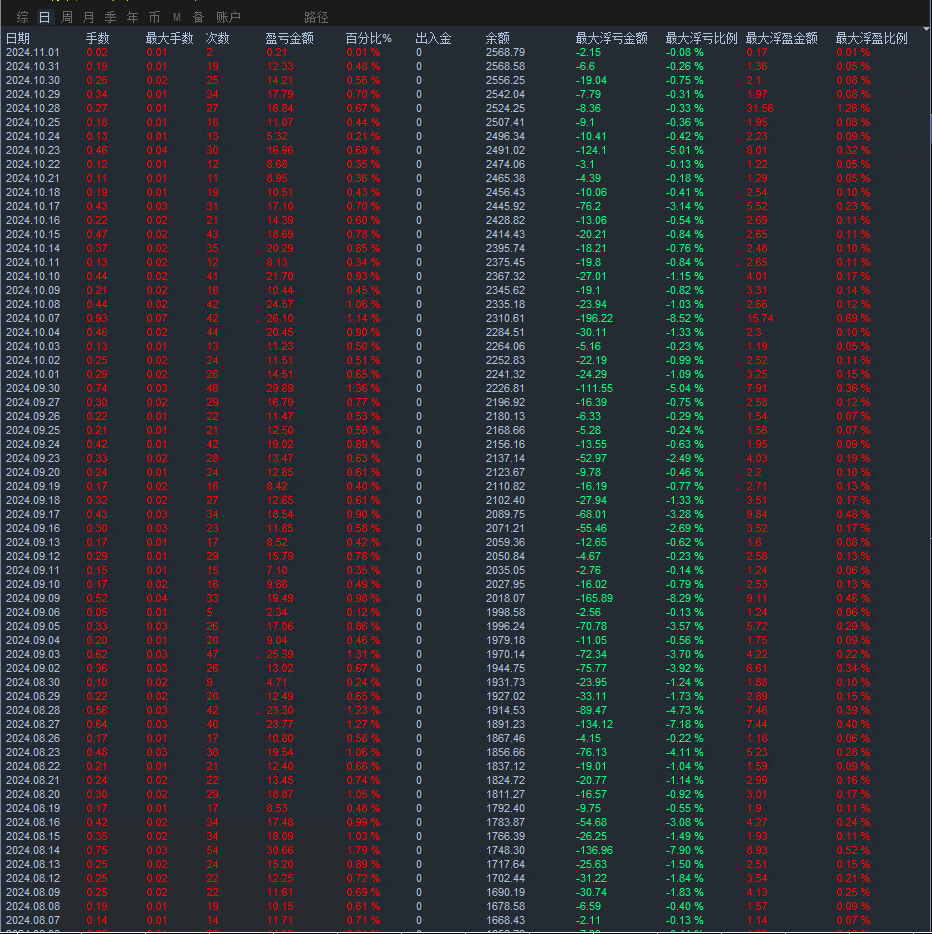
Task: Click the 最大浮盈金额 column header
Action: pos(781,39)
